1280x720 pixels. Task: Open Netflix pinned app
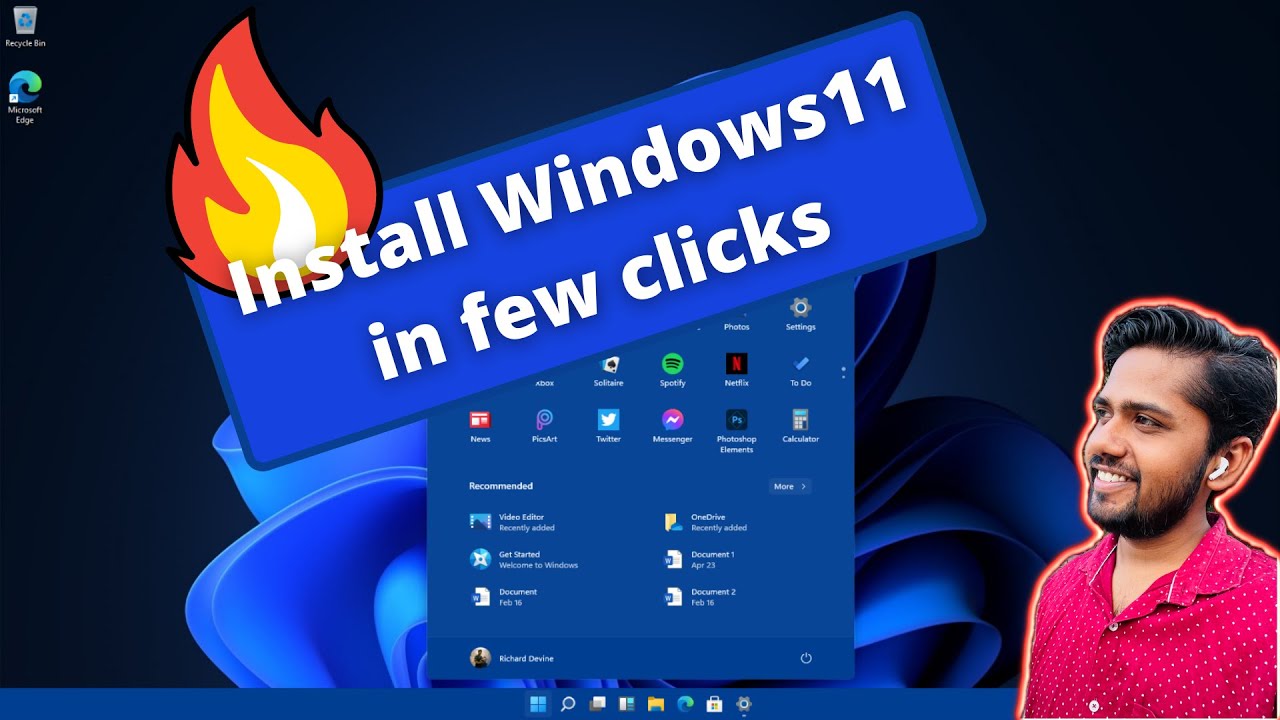(736, 371)
